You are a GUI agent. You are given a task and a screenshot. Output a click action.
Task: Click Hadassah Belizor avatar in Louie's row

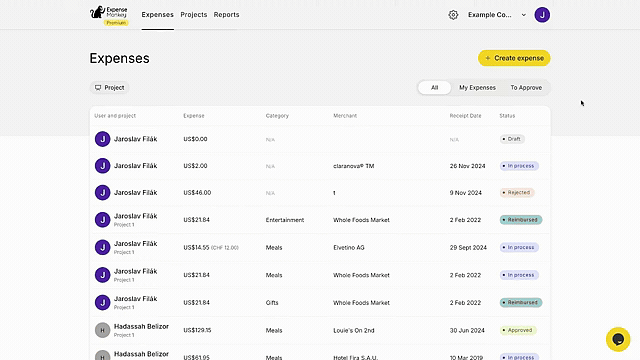(102, 330)
